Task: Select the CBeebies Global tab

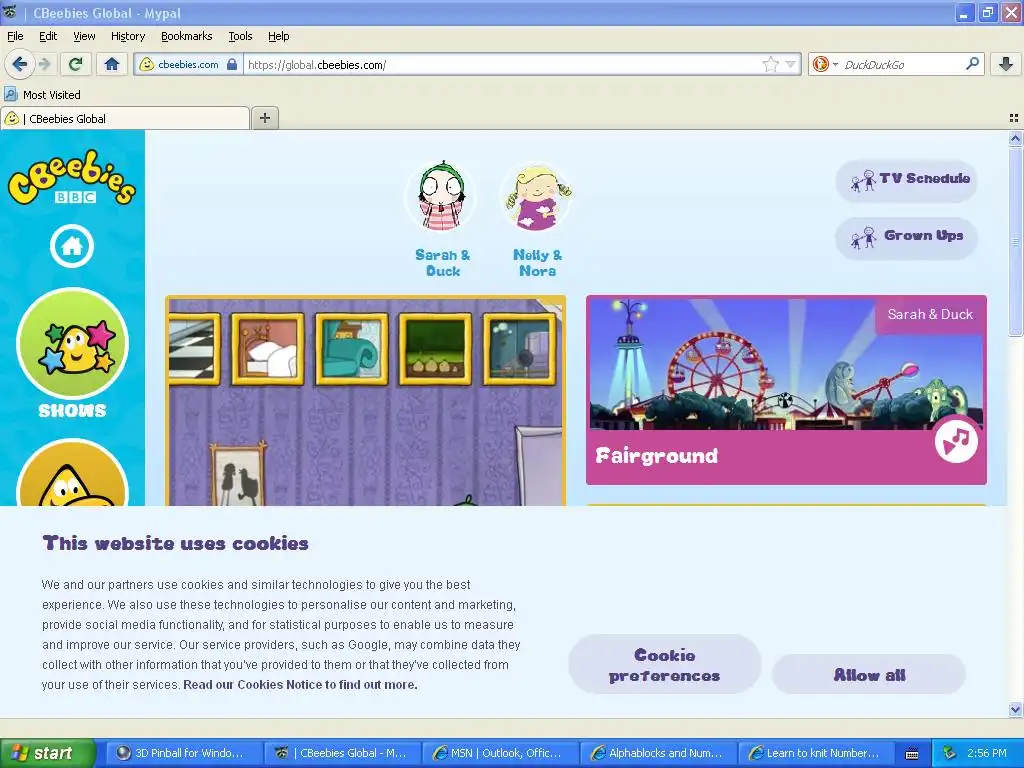Action: [125, 118]
